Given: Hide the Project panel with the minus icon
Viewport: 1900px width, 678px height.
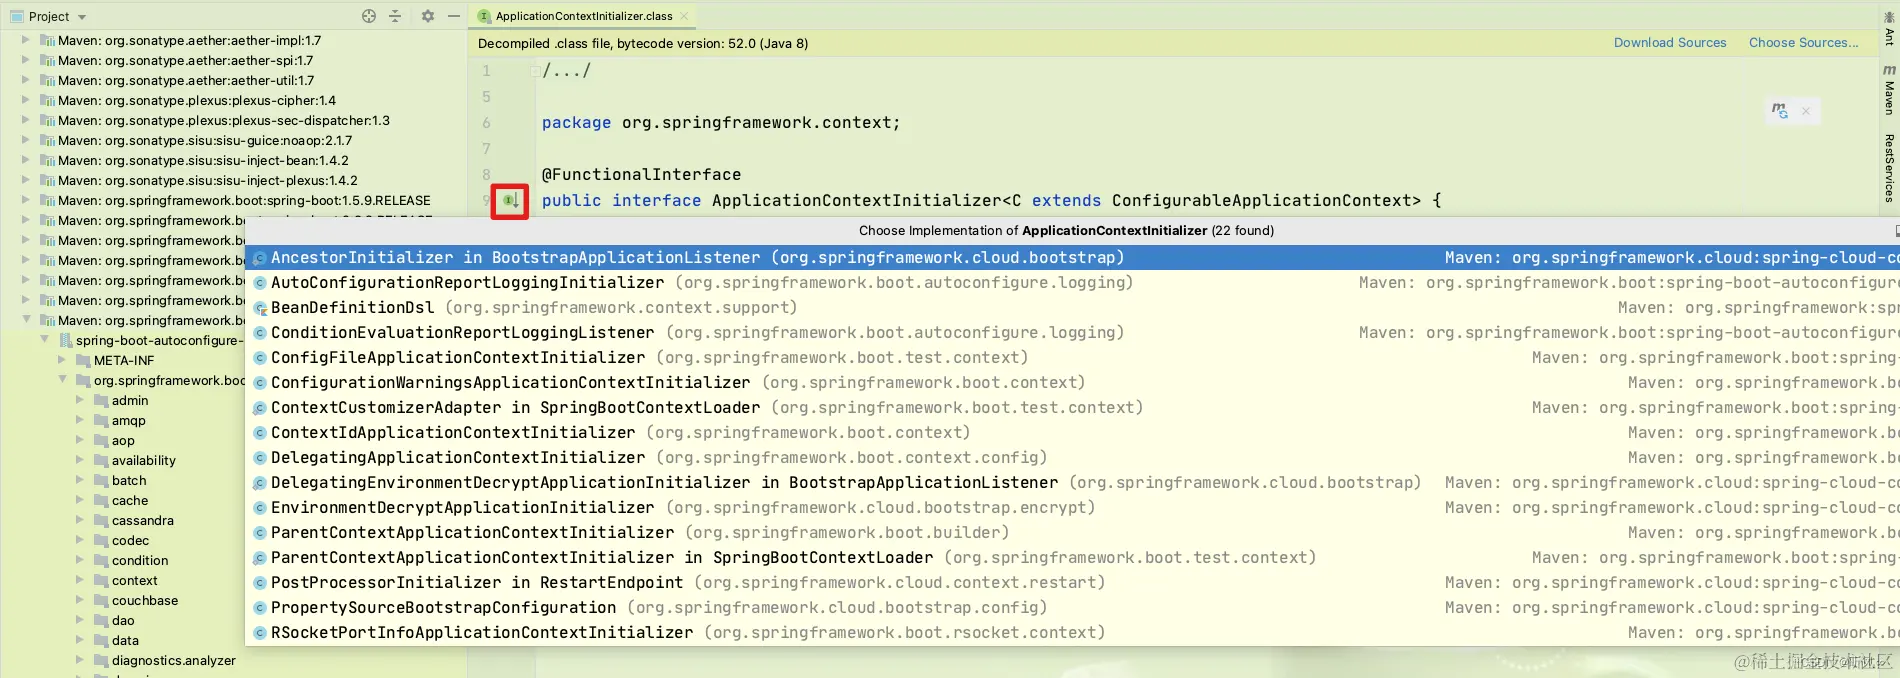Looking at the screenshot, I should (454, 16).
